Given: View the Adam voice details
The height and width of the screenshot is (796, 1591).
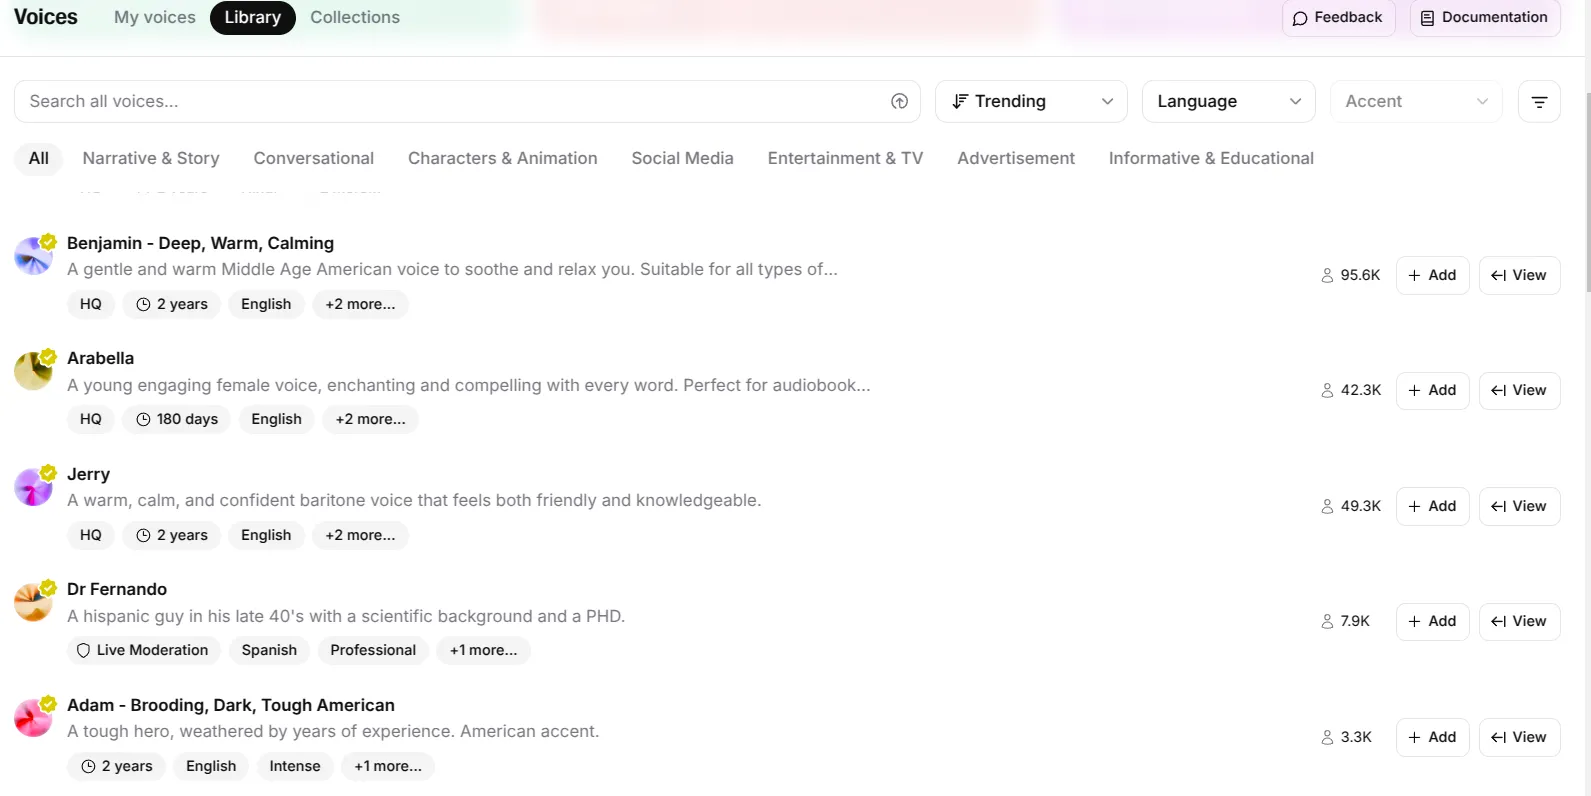Looking at the screenshot, I should (1519, 737).
